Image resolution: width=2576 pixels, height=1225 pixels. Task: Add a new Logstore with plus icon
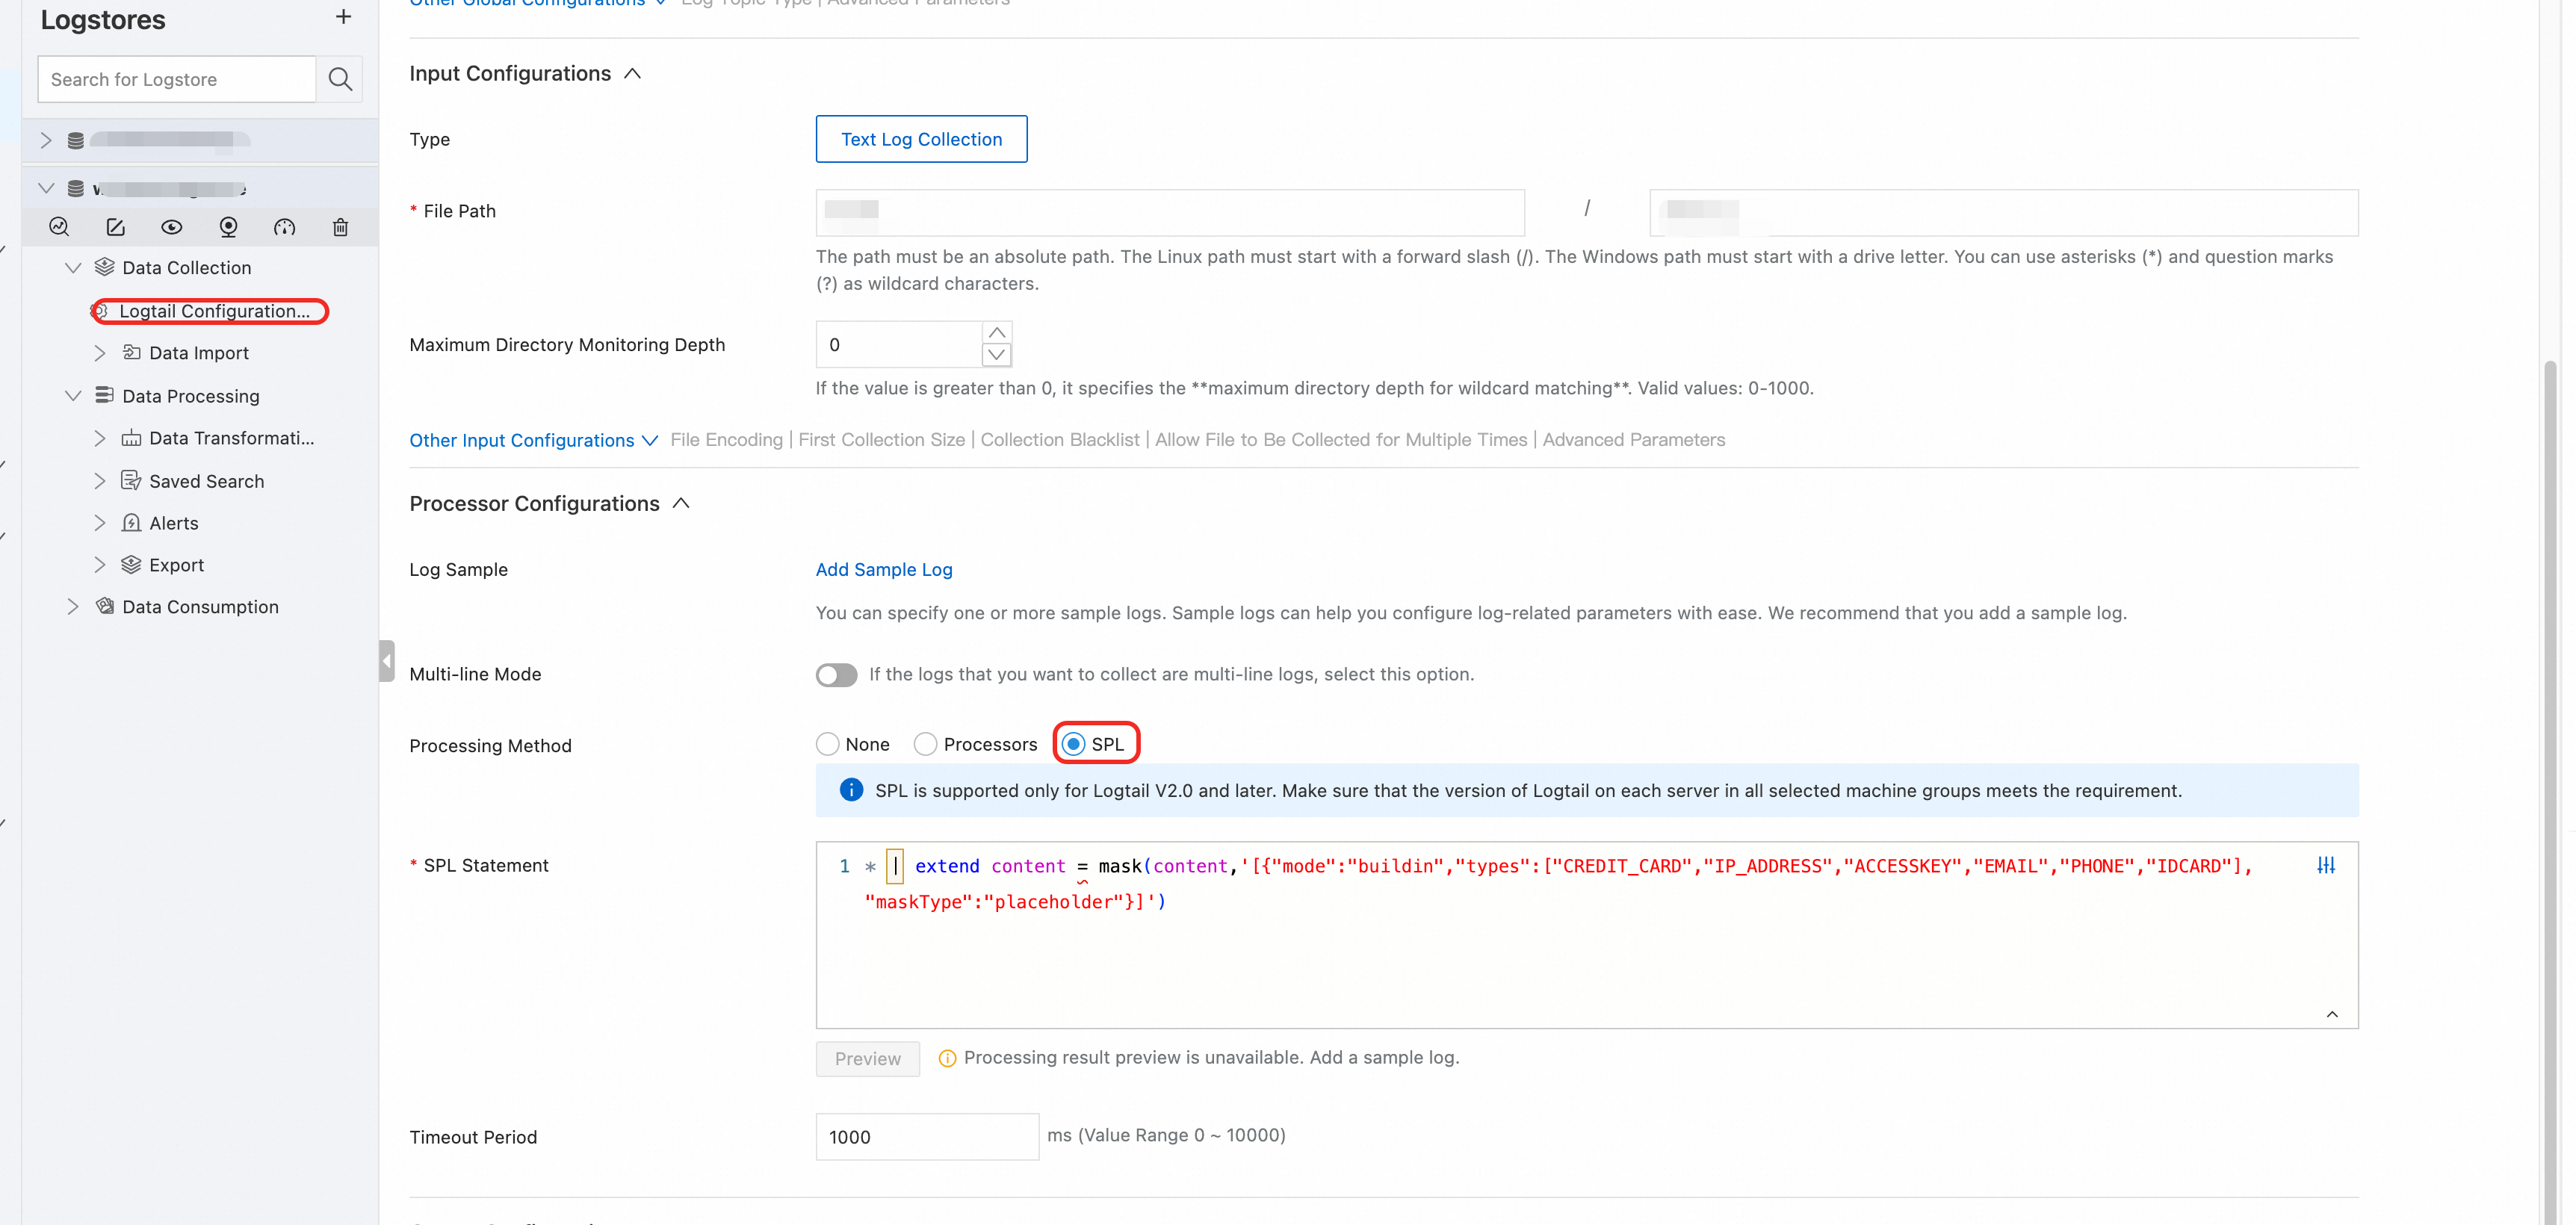click(x=343, y=17)
